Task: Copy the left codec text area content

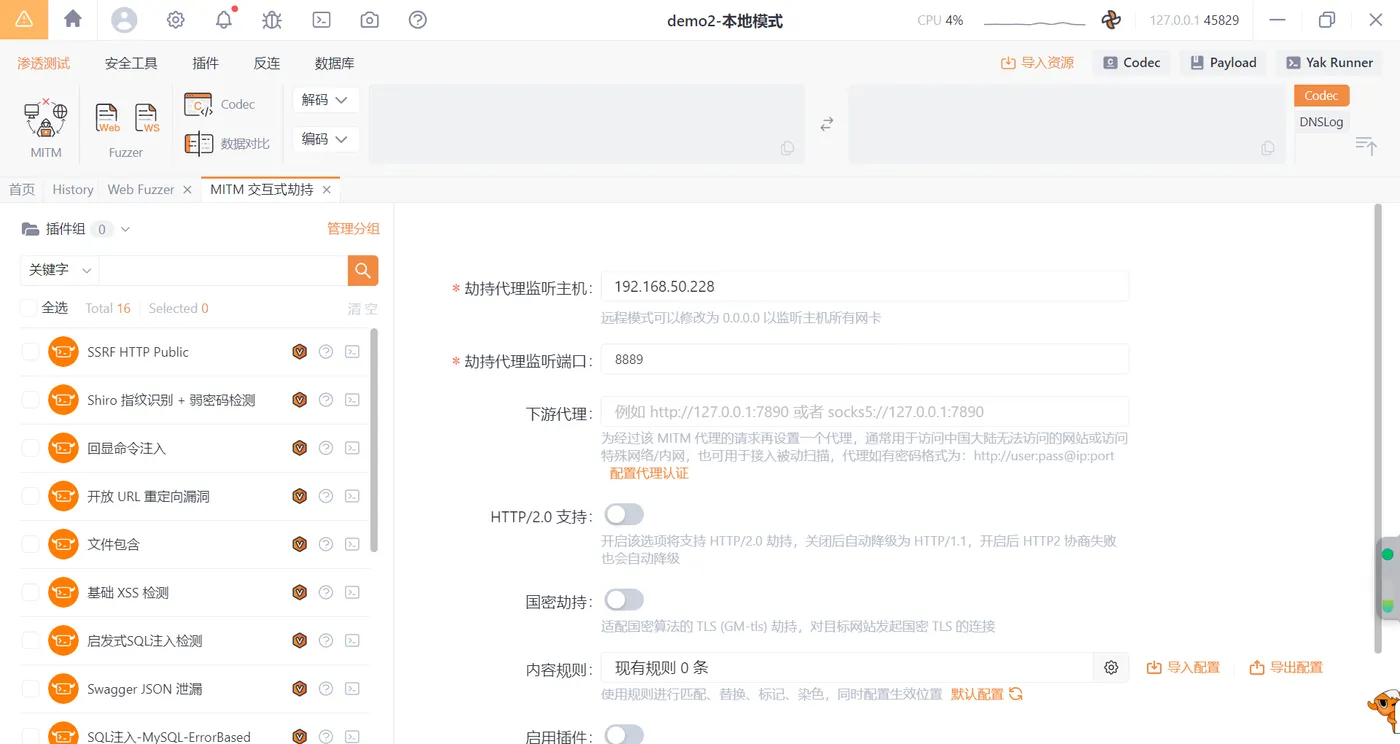Action: click(788, 148)
